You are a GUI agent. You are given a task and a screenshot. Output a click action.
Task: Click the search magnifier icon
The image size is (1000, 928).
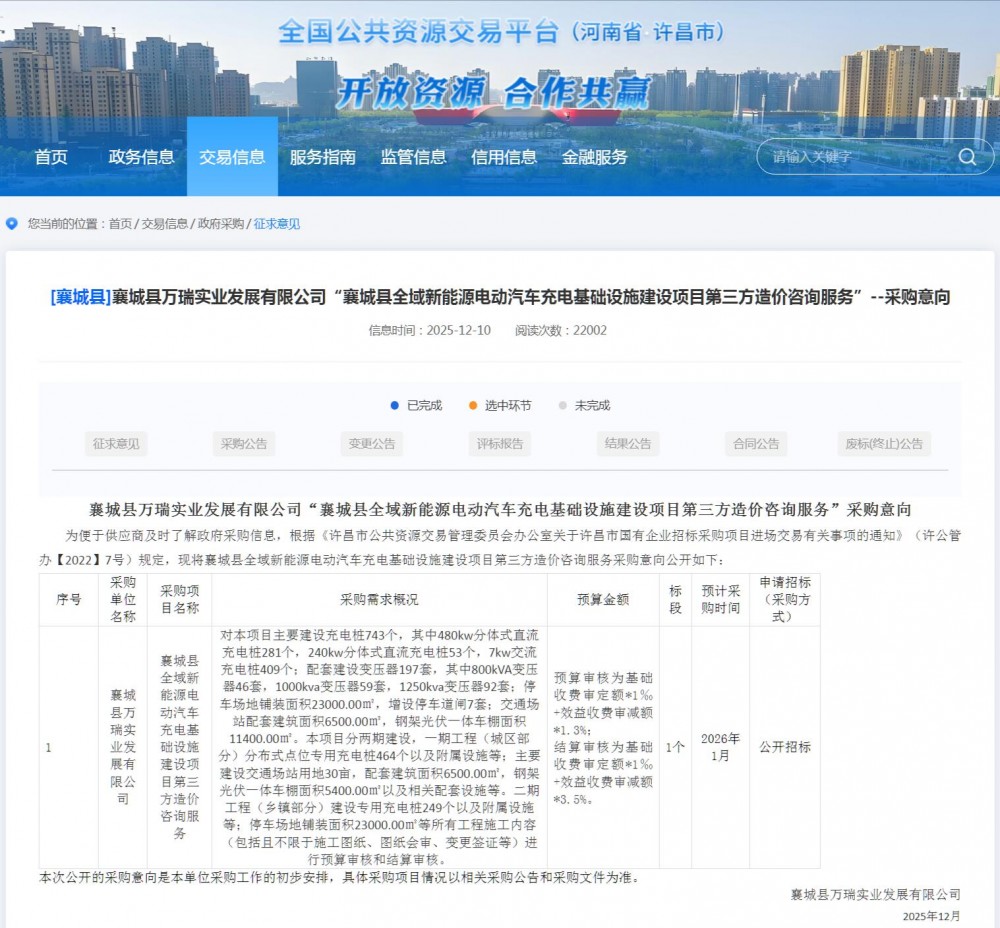coord(967,157)
